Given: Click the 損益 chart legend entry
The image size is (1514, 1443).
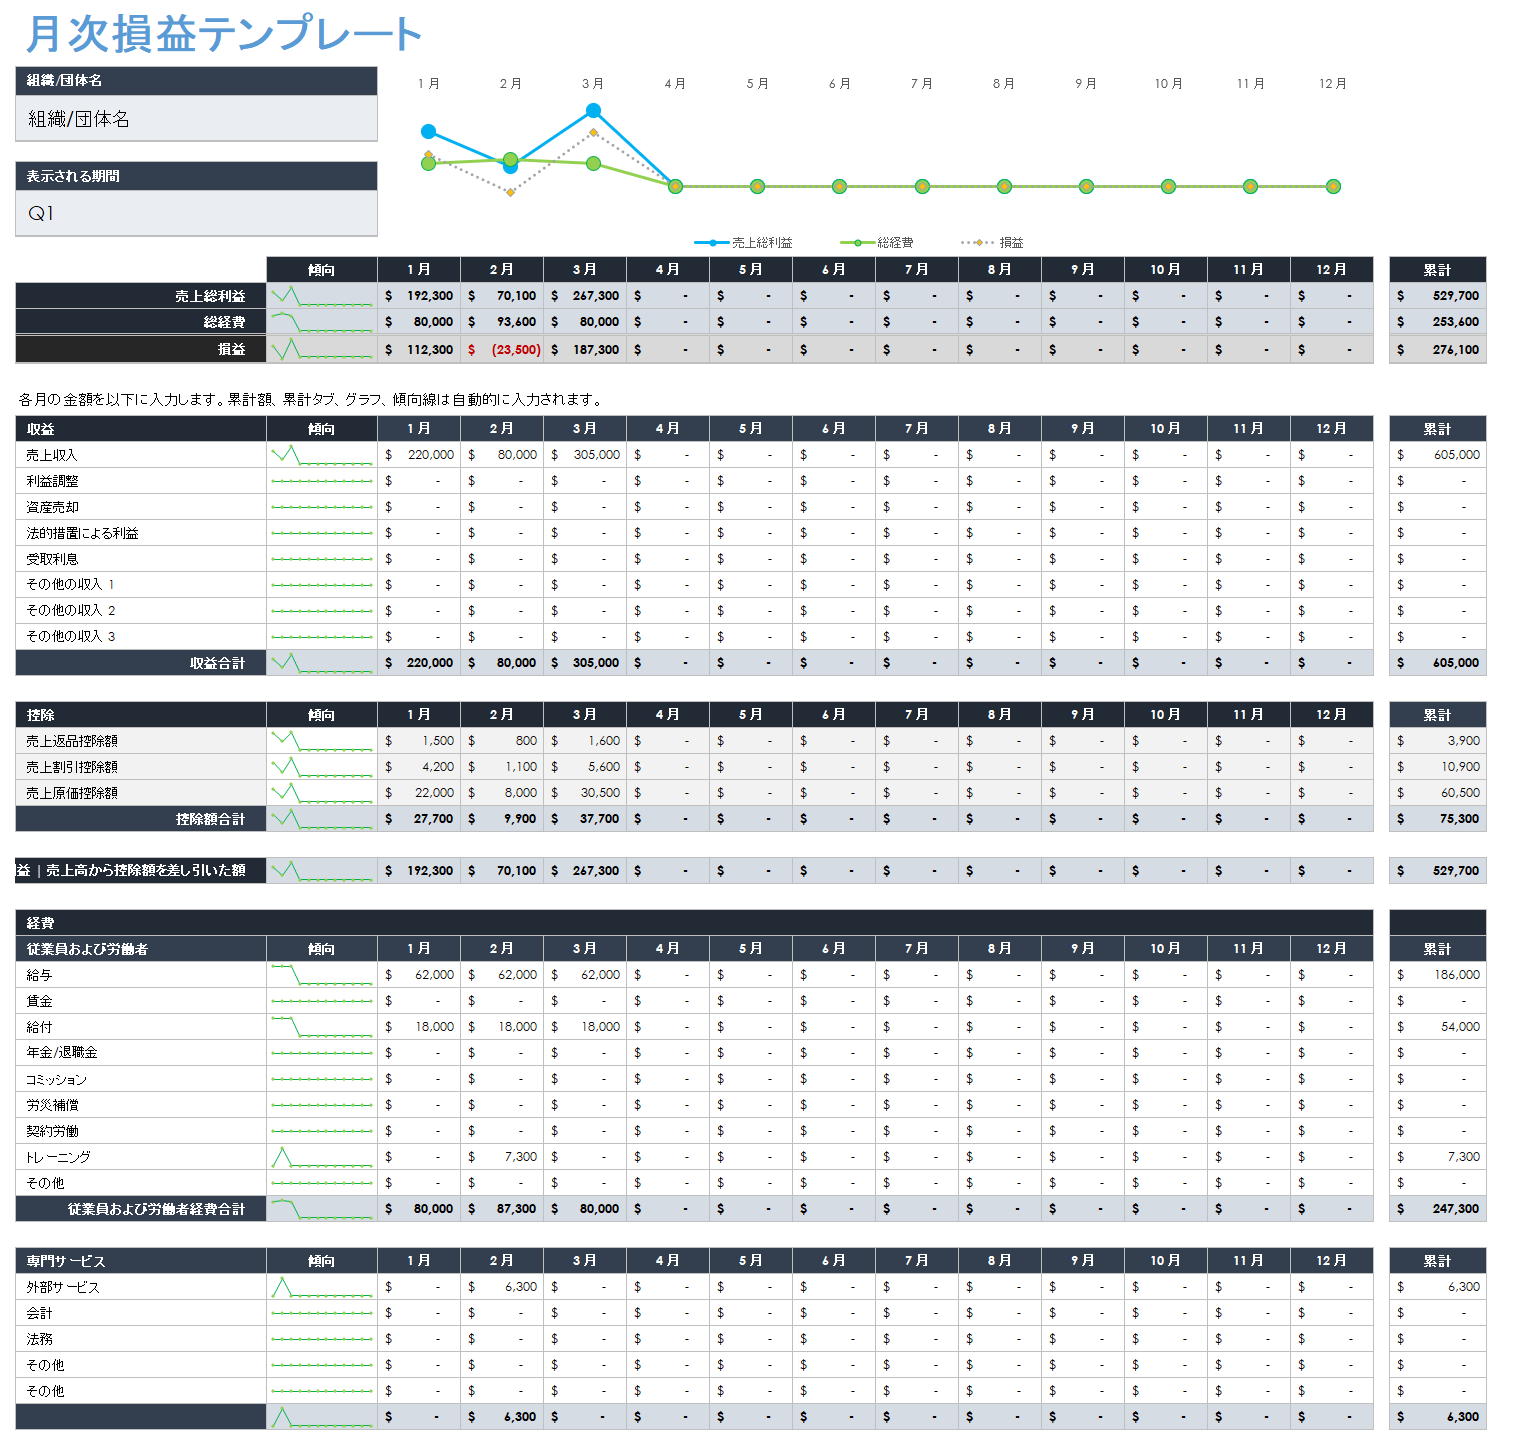Looking at the screenshot, I should pos(992,243).
